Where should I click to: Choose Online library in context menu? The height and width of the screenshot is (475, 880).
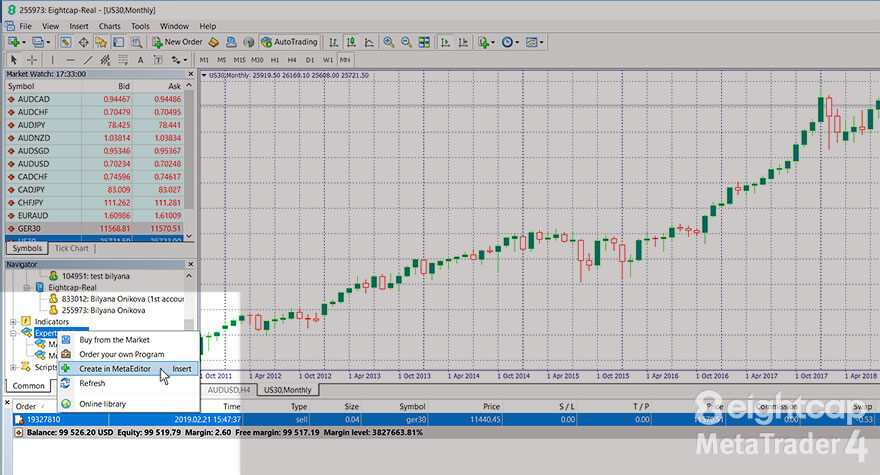point(129,404)
